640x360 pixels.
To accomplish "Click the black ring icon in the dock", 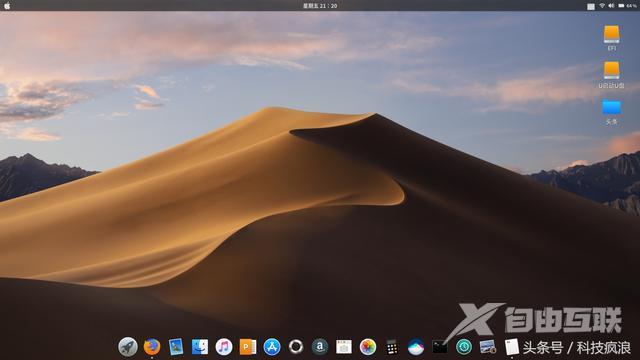I will point(296,347).
